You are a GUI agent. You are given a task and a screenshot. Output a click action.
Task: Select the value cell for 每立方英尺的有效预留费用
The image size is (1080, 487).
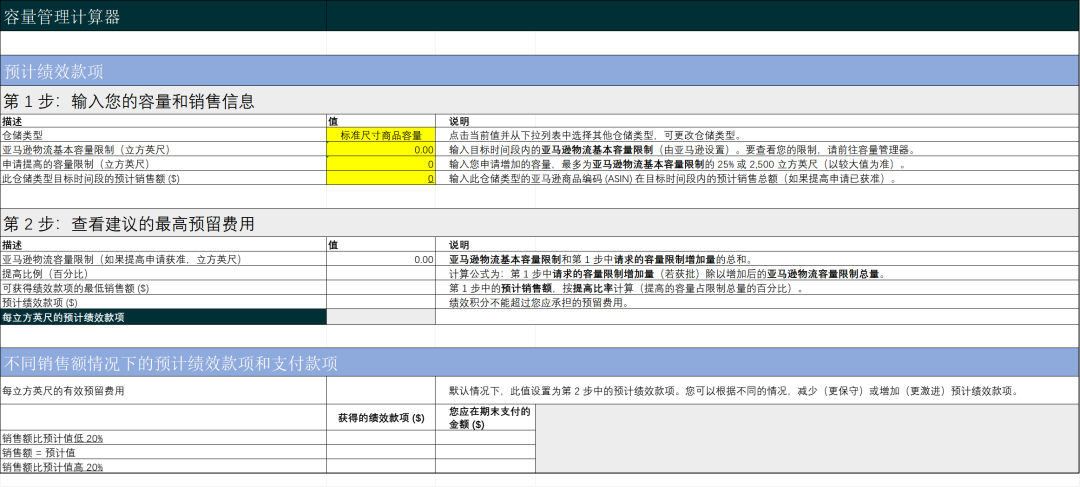(x=381, y=391)
